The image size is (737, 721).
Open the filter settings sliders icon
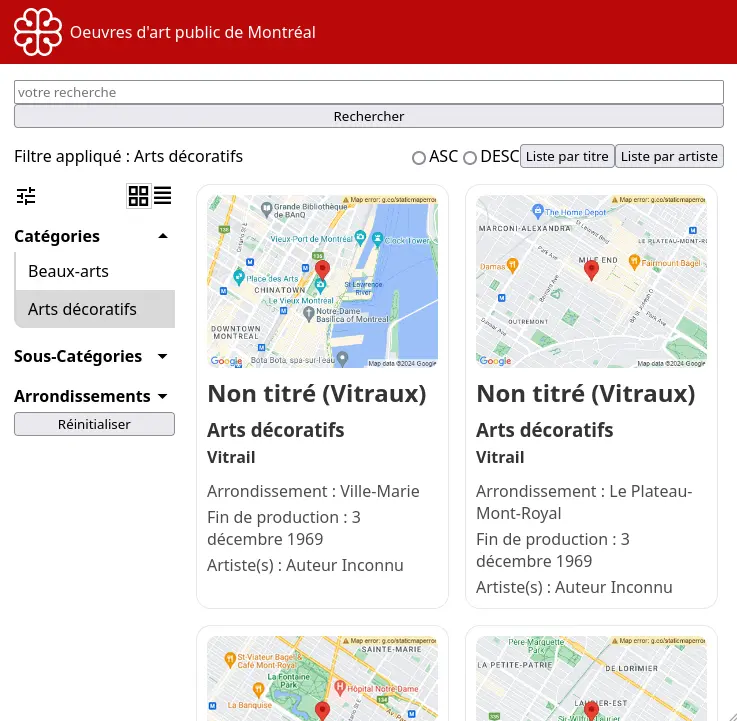26,196
